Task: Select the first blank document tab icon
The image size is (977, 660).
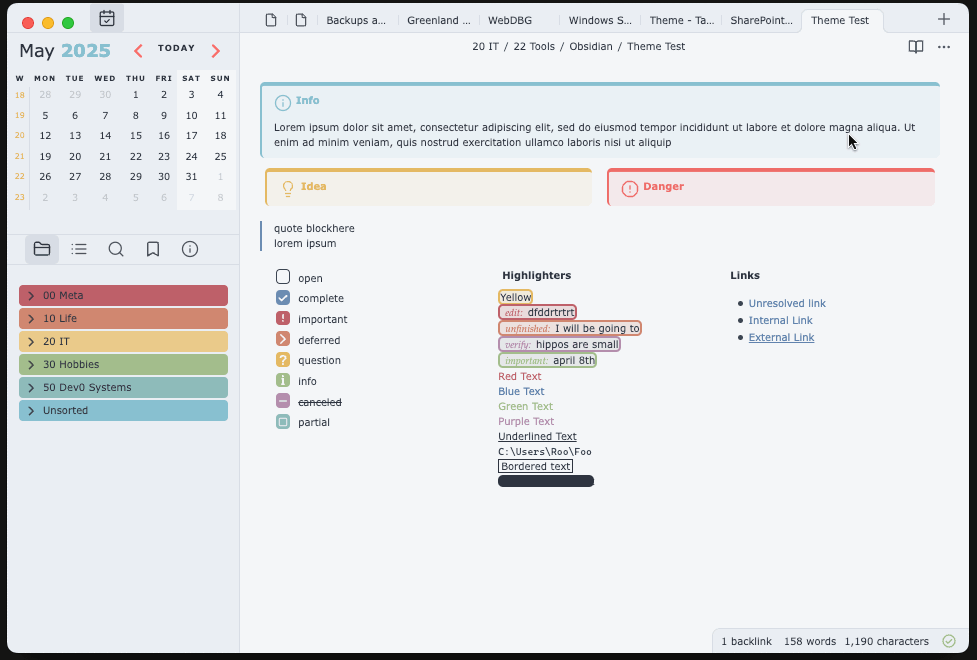Action: coord(271,20)
